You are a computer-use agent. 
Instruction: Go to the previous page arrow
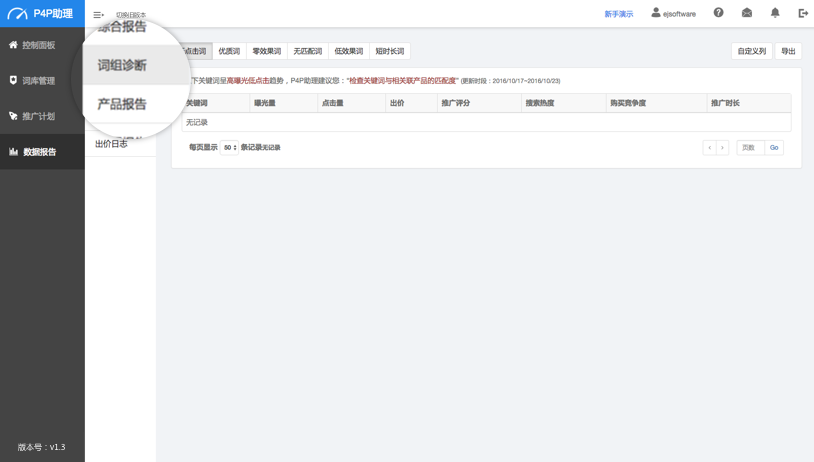tap(710, 148)
